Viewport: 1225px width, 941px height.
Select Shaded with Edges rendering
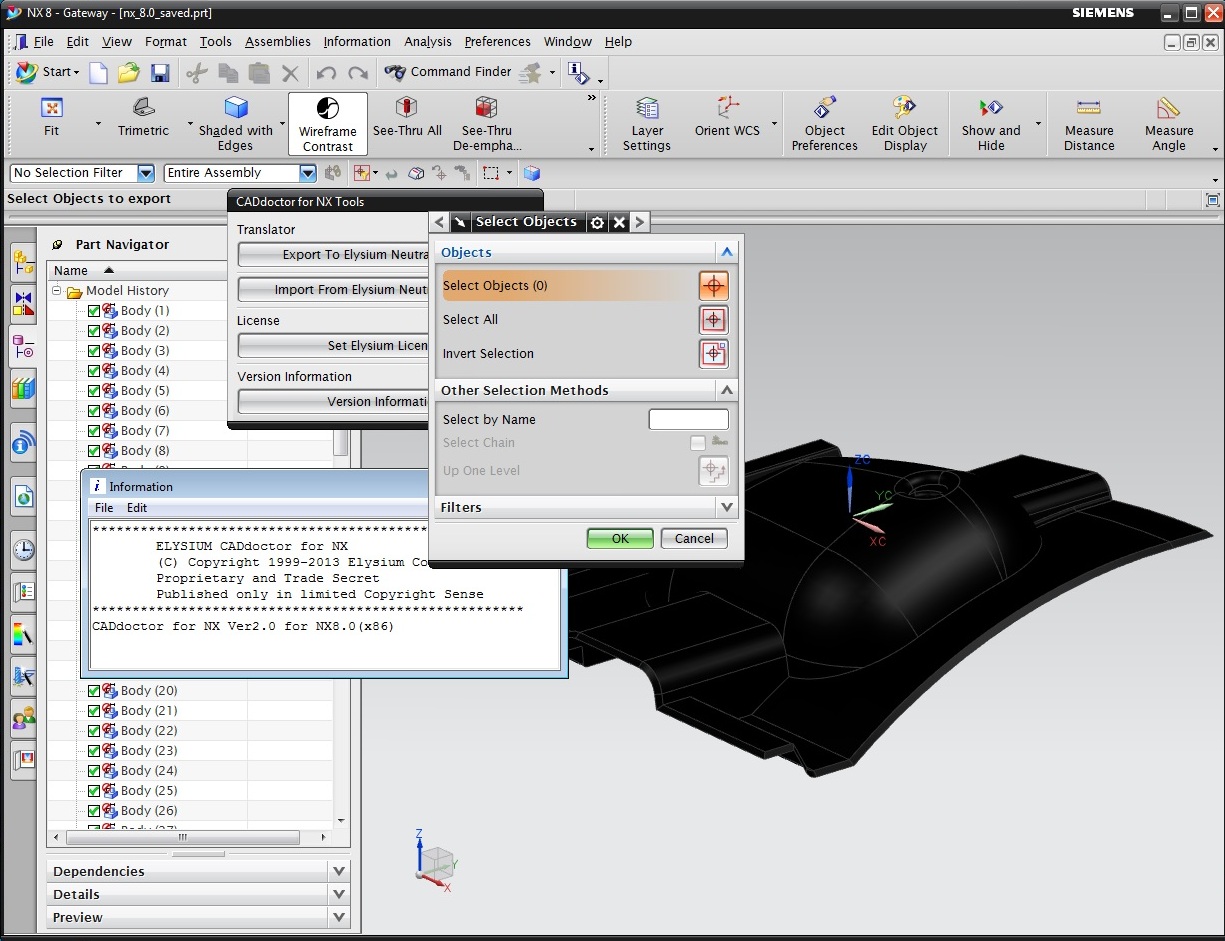[x=235, y=124]
